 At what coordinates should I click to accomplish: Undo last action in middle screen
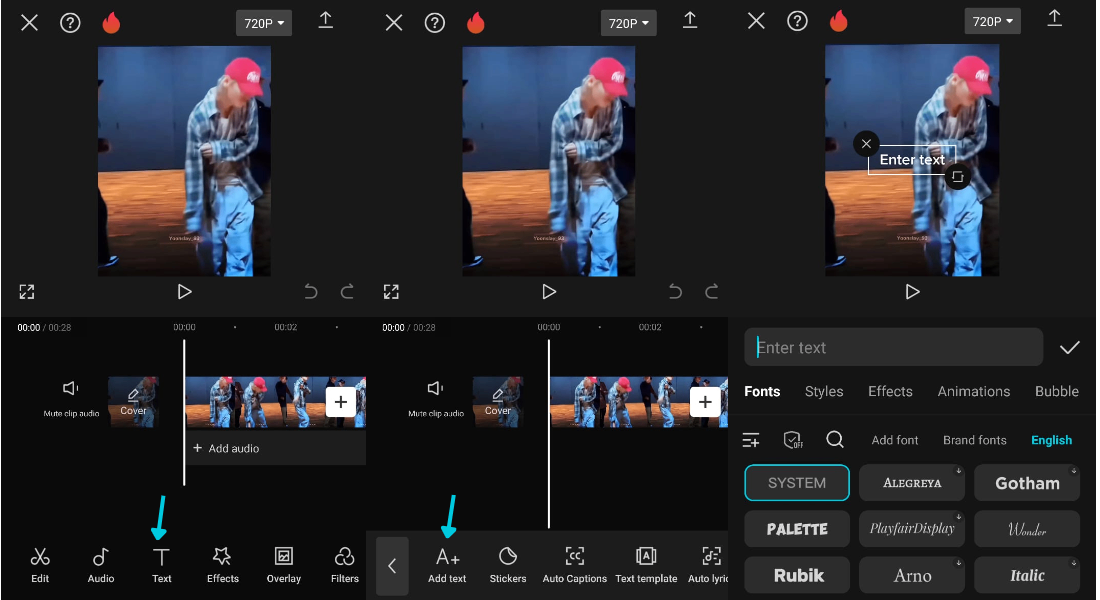point(675,291)
